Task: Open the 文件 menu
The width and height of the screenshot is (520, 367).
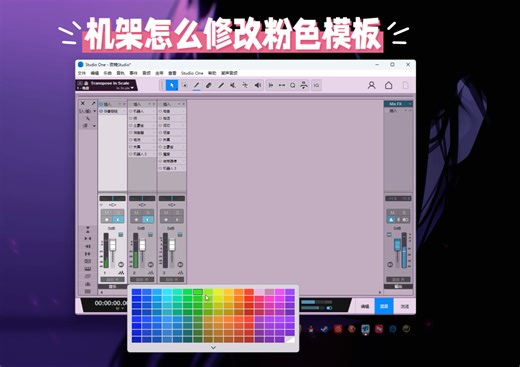Action: click(x=82, y=73)
